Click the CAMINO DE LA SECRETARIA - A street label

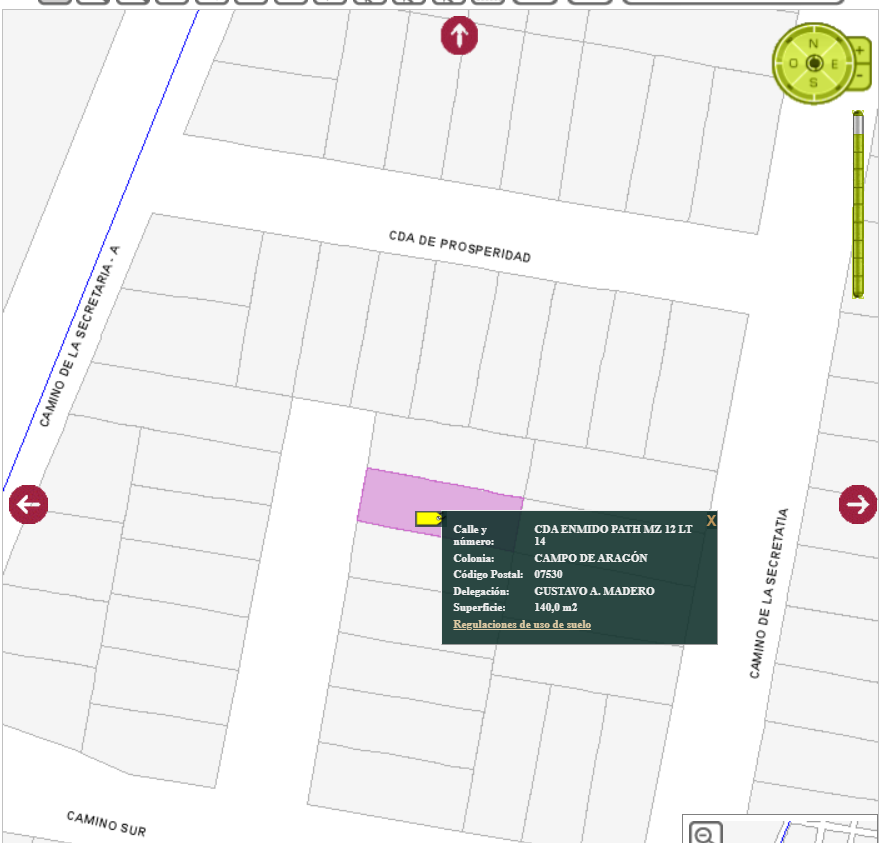79,336
